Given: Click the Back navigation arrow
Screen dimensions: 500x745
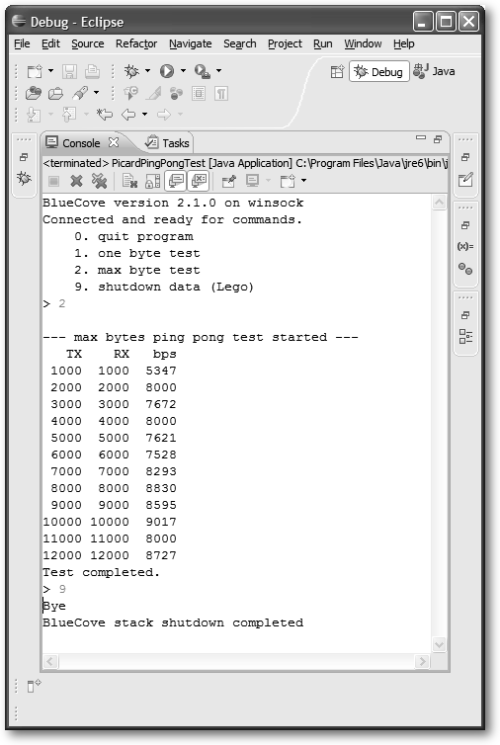Looking at the screenshot, I should [x=128, y=114].
